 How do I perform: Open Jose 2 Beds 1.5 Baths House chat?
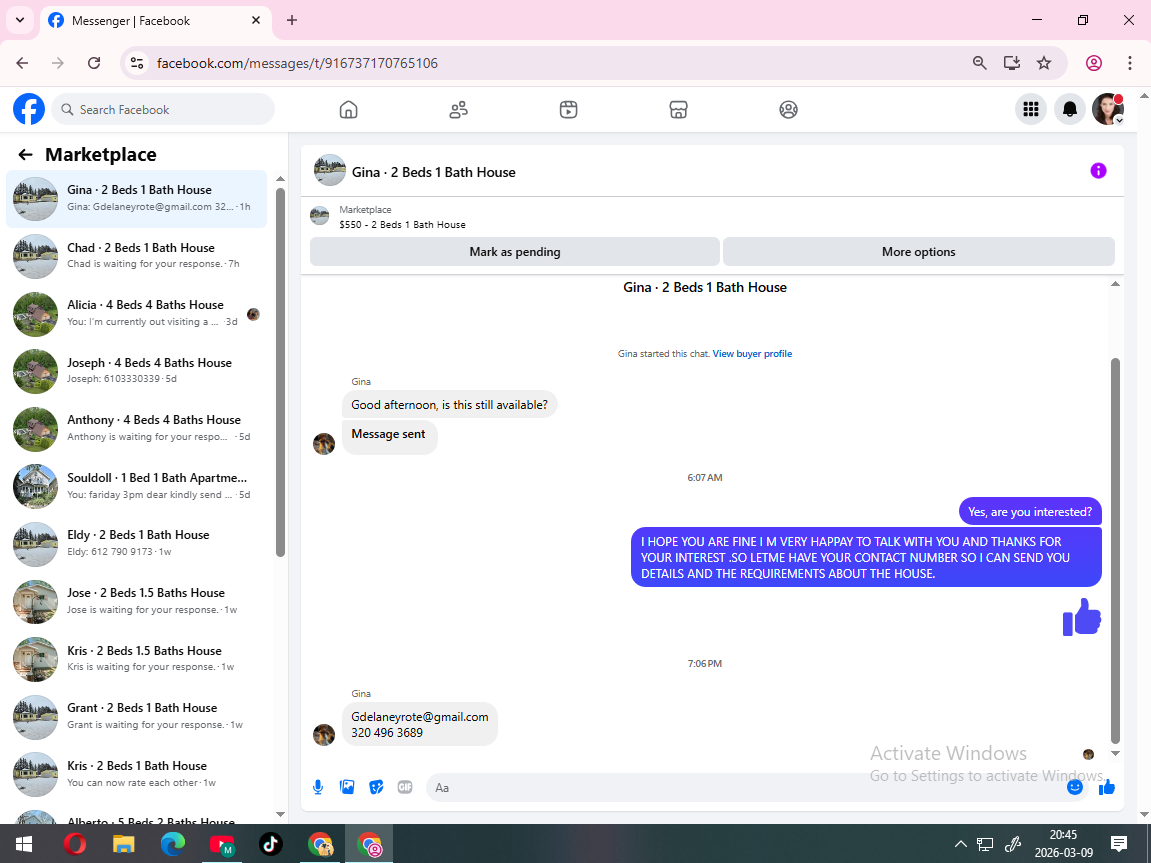click(137, 601)
